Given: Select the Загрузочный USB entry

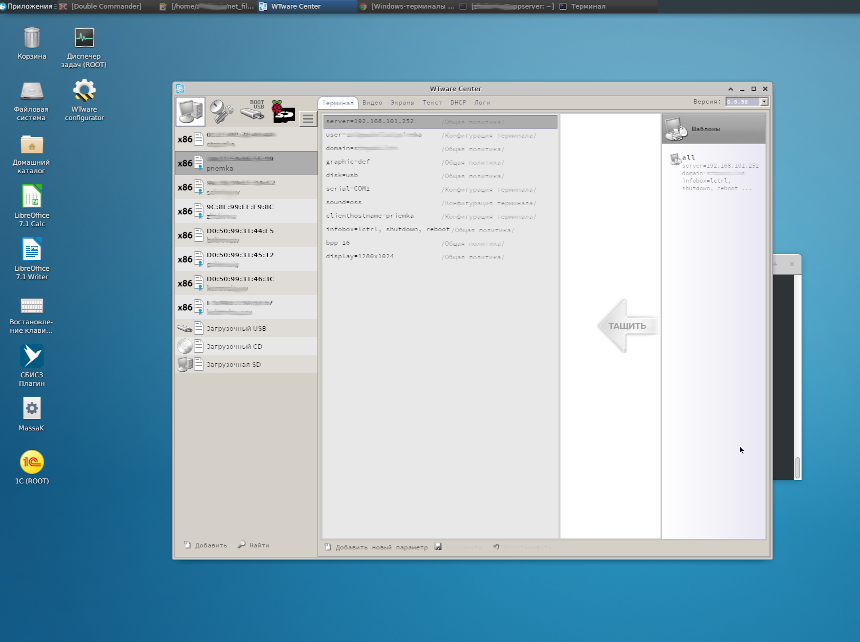Looking at the screenshot, I should pos(236,328).
